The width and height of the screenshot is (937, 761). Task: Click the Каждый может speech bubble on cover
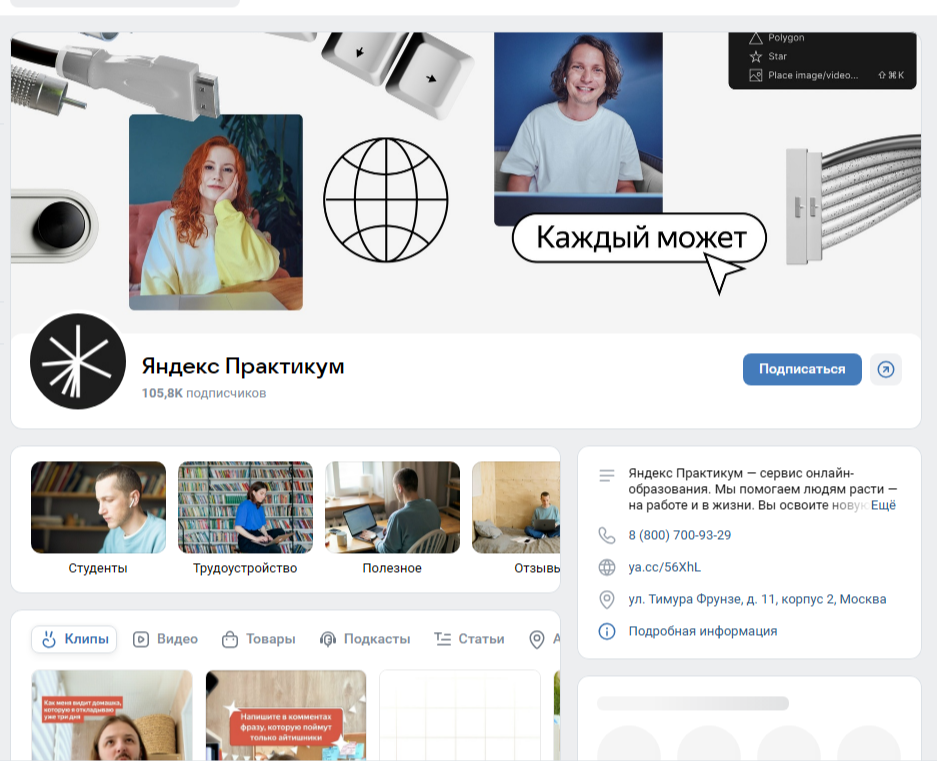[x=639, y=238]
